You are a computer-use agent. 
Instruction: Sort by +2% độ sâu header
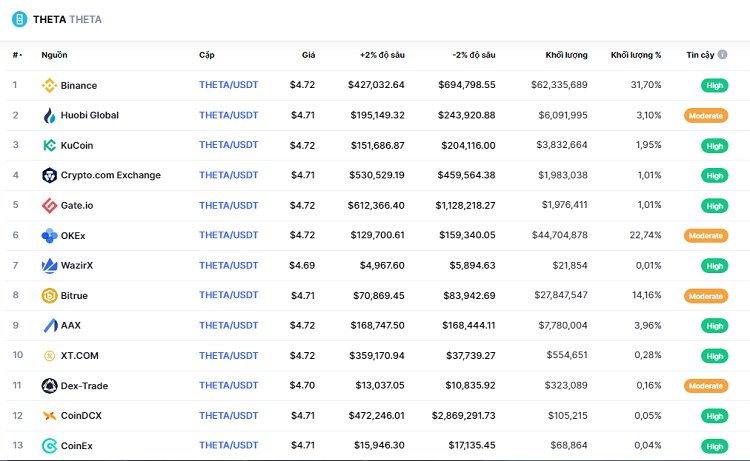click(x=383, y=55)
